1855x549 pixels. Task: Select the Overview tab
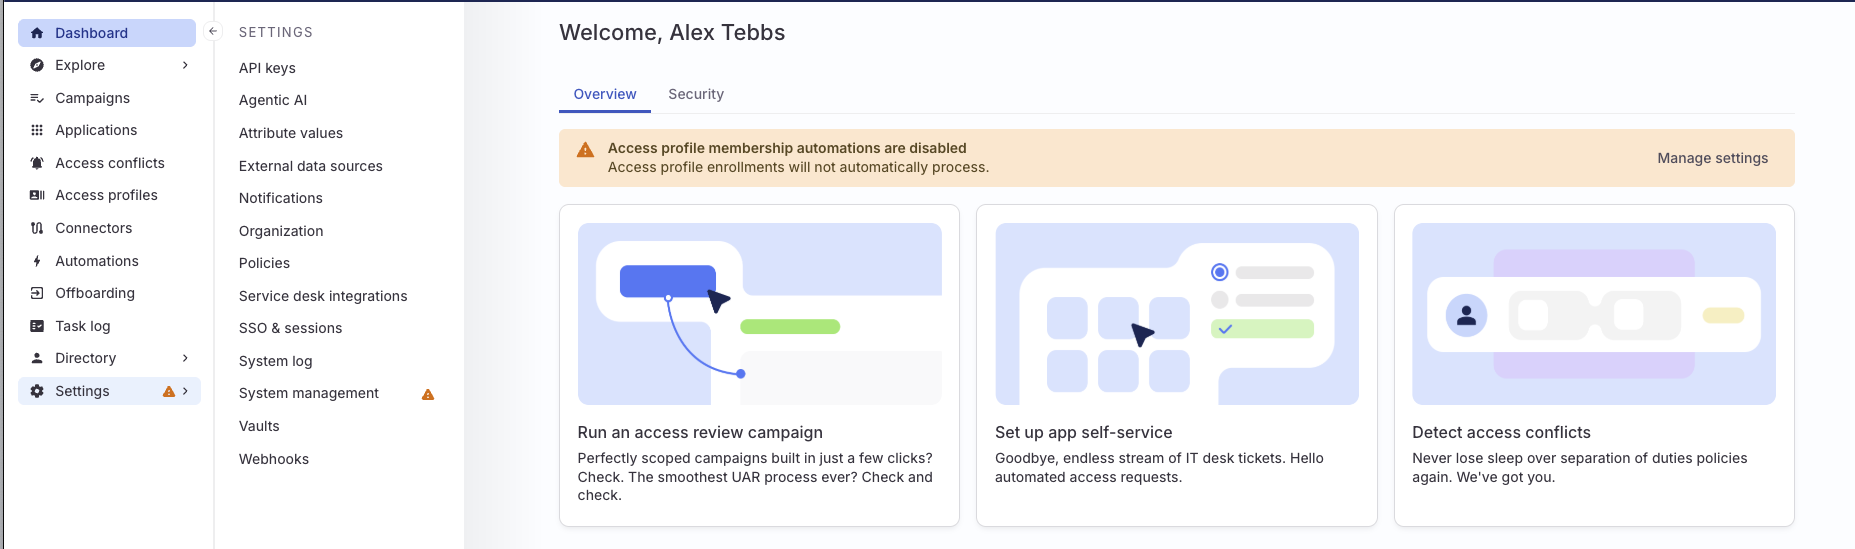[604, 94]
